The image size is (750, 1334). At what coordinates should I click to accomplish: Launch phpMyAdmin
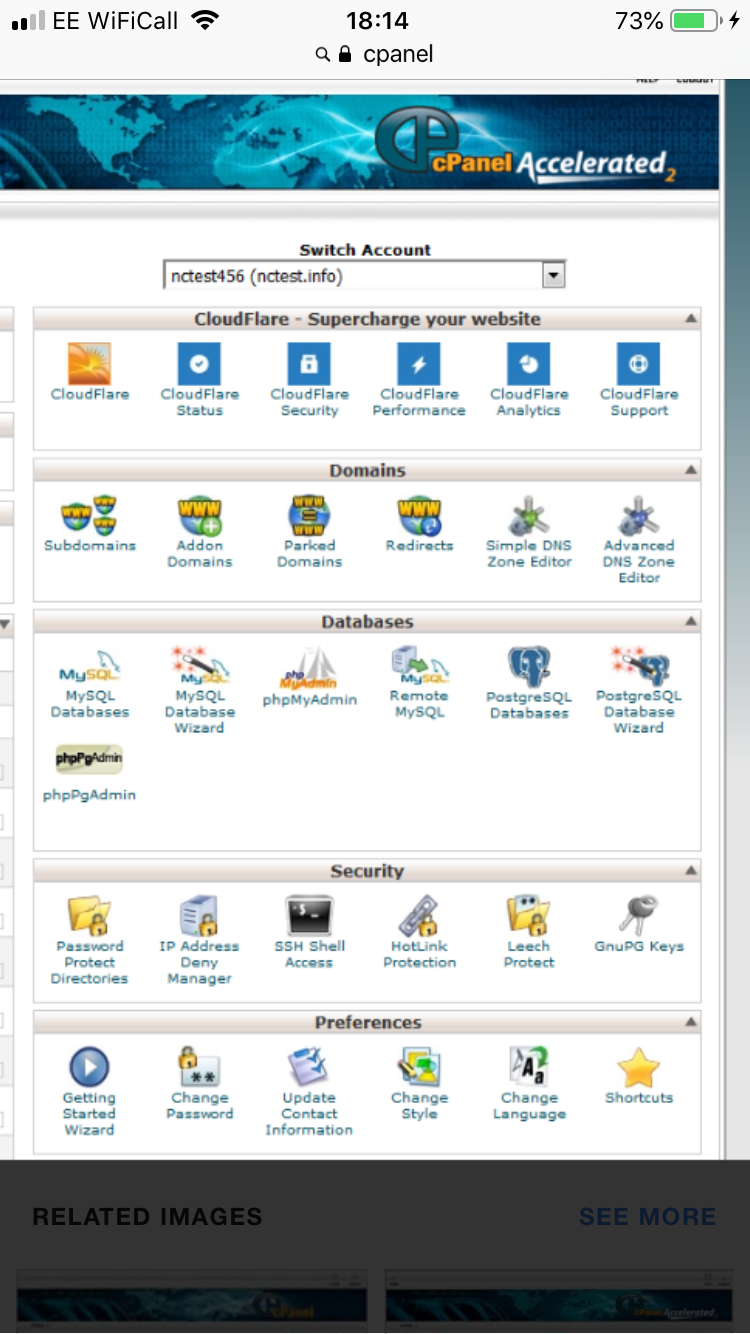pyautogui.click(x=309, y=668)
